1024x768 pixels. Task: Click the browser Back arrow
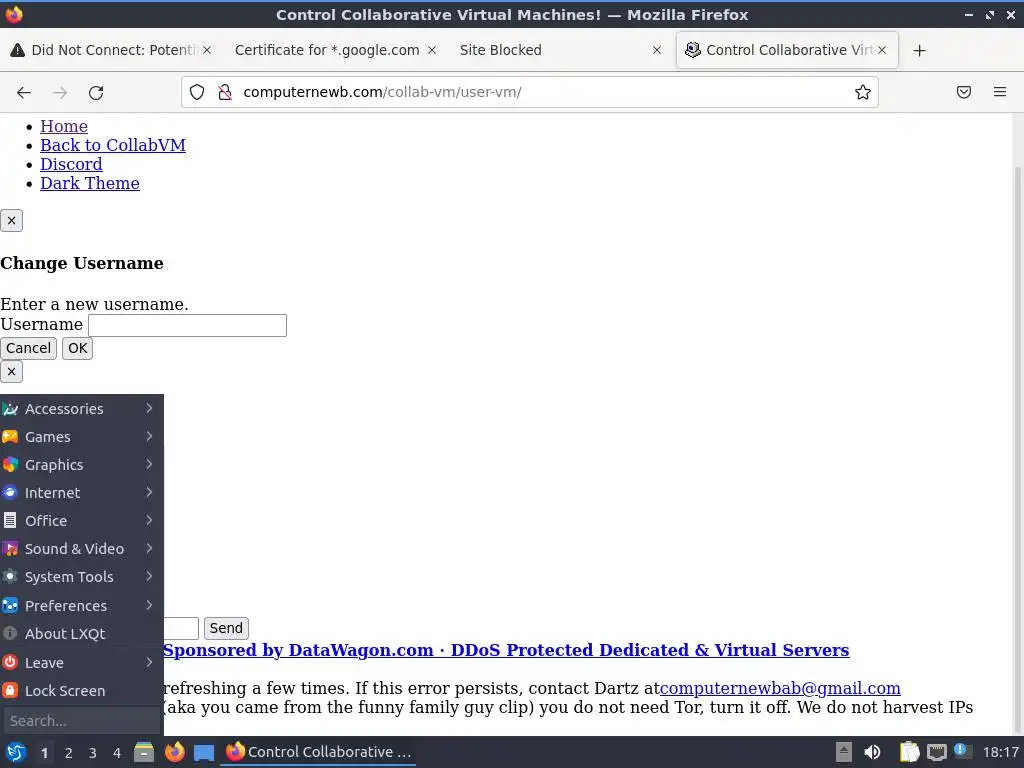(x=24, y=92)
